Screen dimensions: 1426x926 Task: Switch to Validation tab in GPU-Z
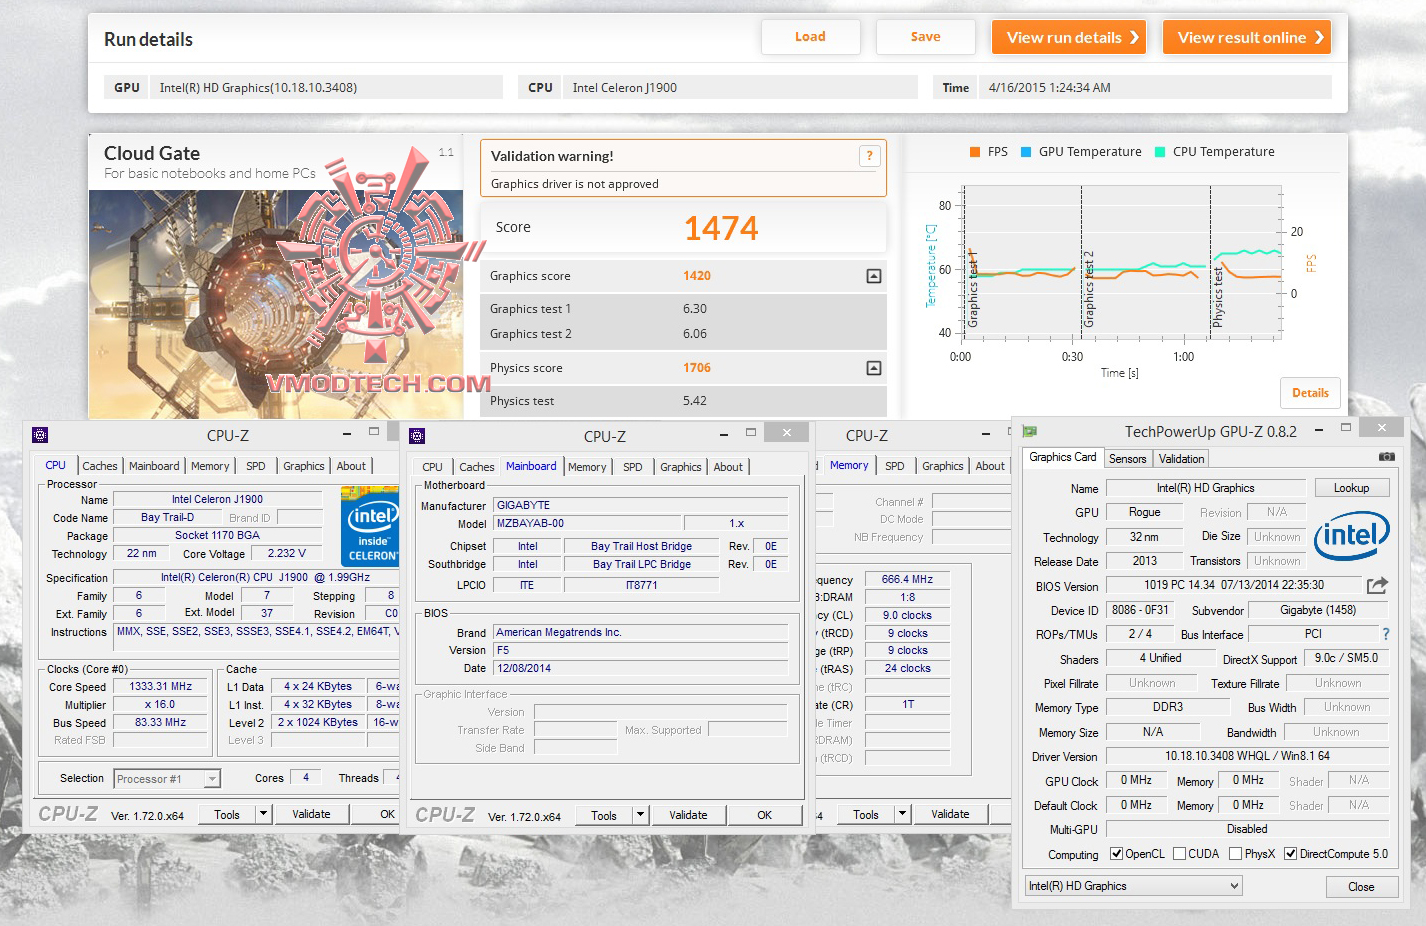click(1181, 459)
